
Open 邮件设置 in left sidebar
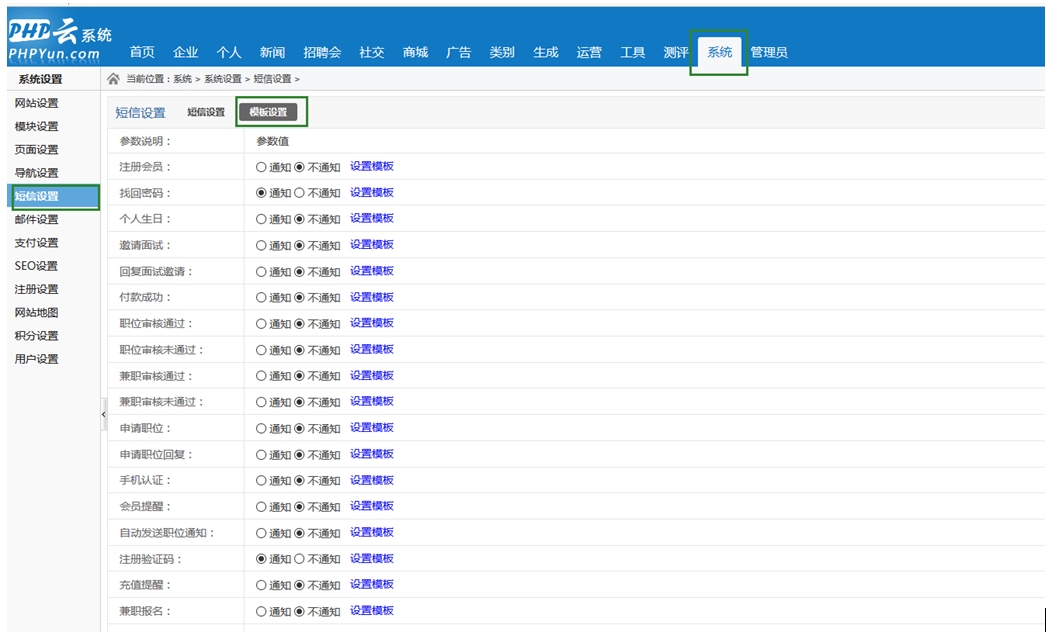[37, 220]
